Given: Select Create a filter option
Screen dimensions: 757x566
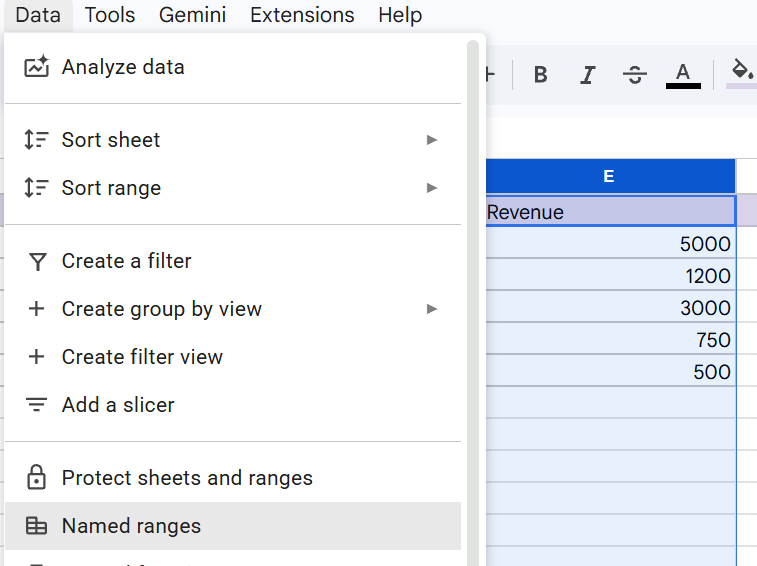Looking at the screenshot, I should pyautogui.click(x=233, y=261).
